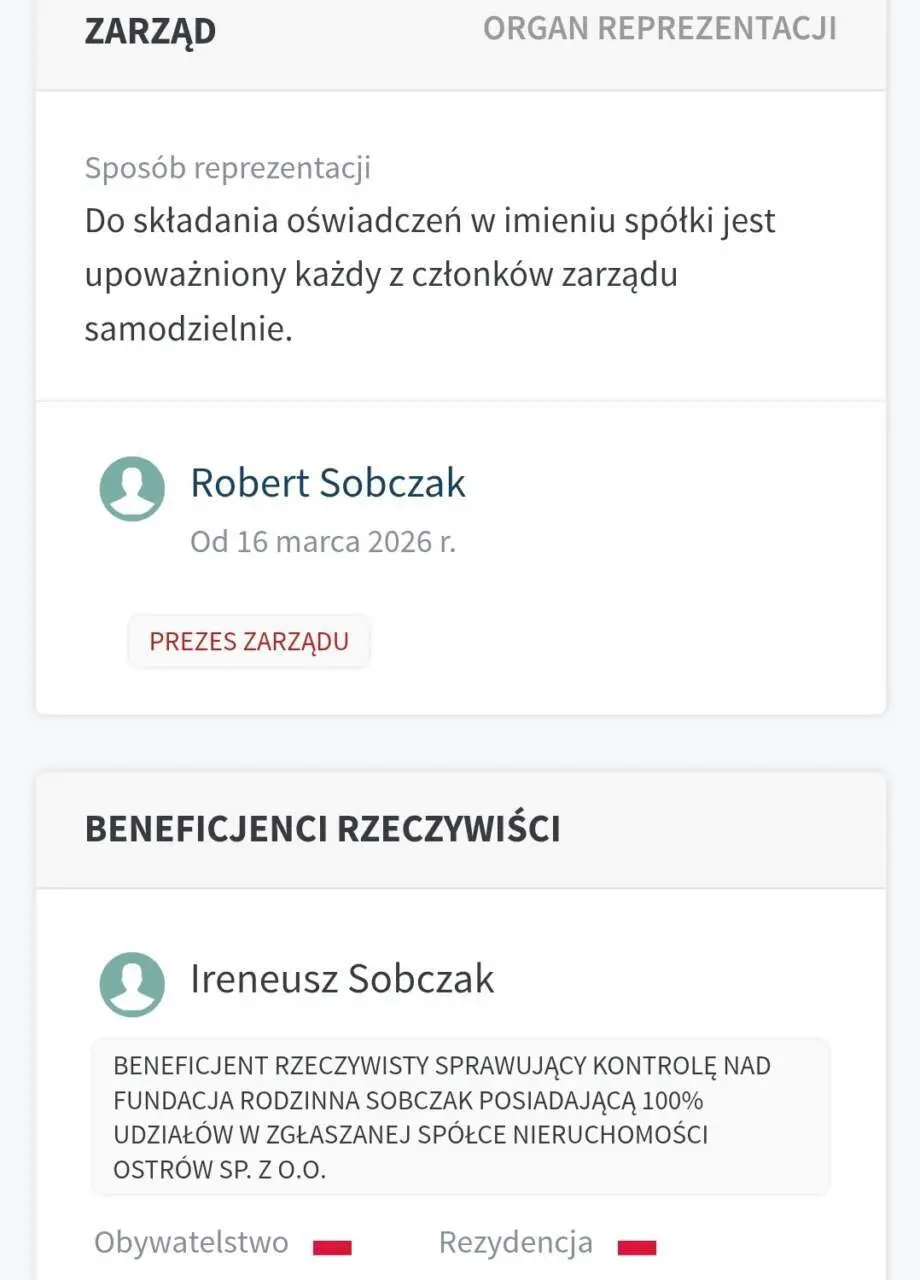Click the beneficial owner description box
This screenshot has width=920, height=1280.
point(461,1117)
